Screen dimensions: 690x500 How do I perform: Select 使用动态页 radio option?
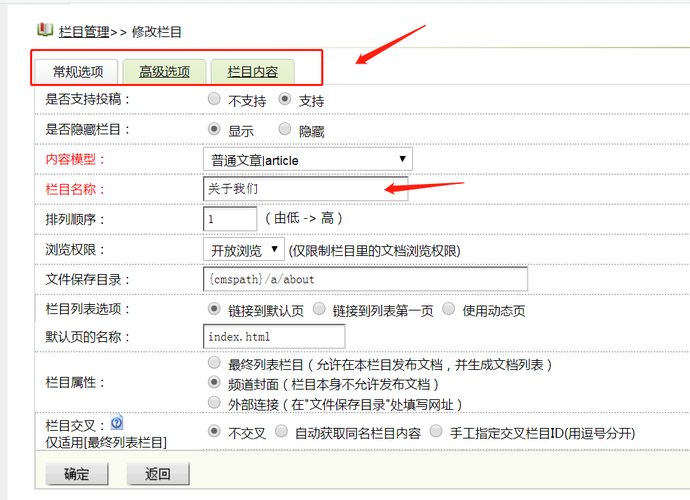448,309
